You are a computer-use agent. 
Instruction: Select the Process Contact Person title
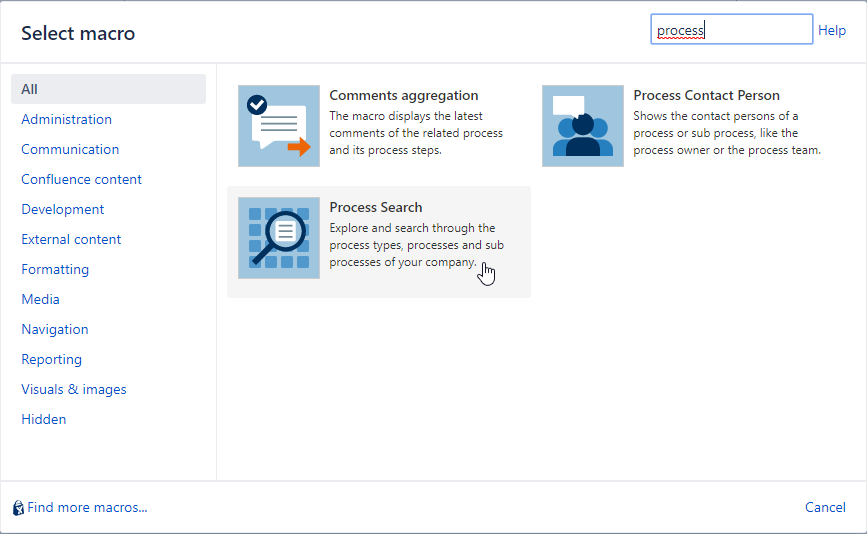pyautogui.click(x=706, y=95)
